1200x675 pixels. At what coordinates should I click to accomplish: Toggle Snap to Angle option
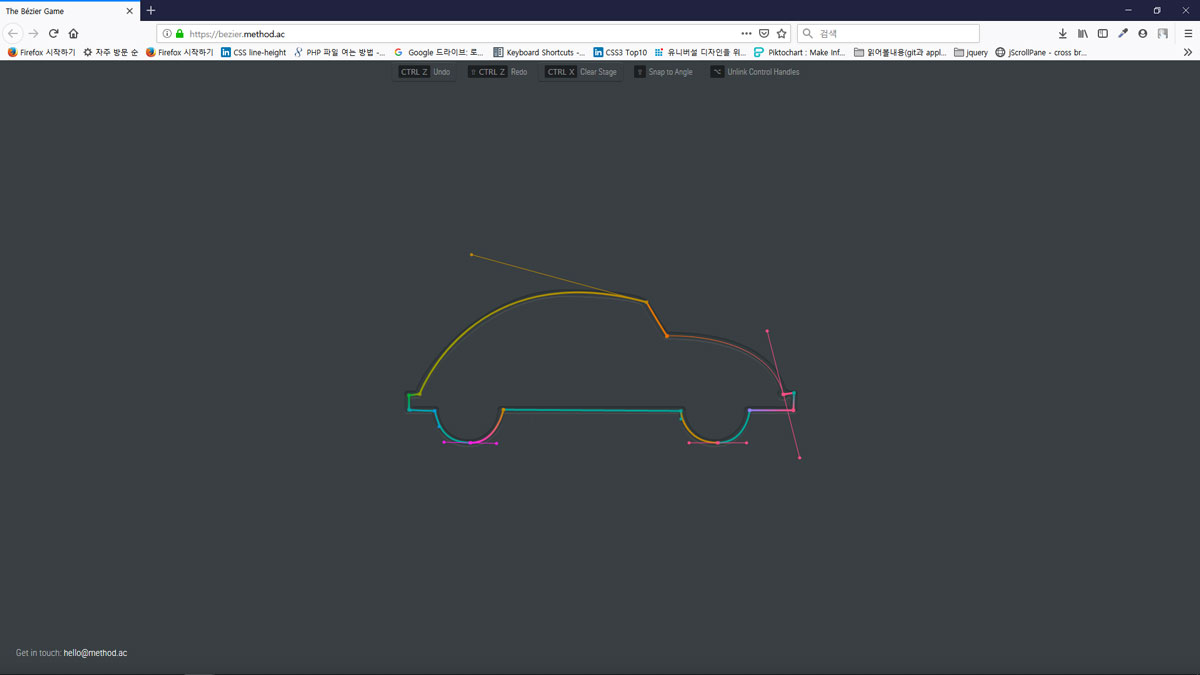[662, 72]
